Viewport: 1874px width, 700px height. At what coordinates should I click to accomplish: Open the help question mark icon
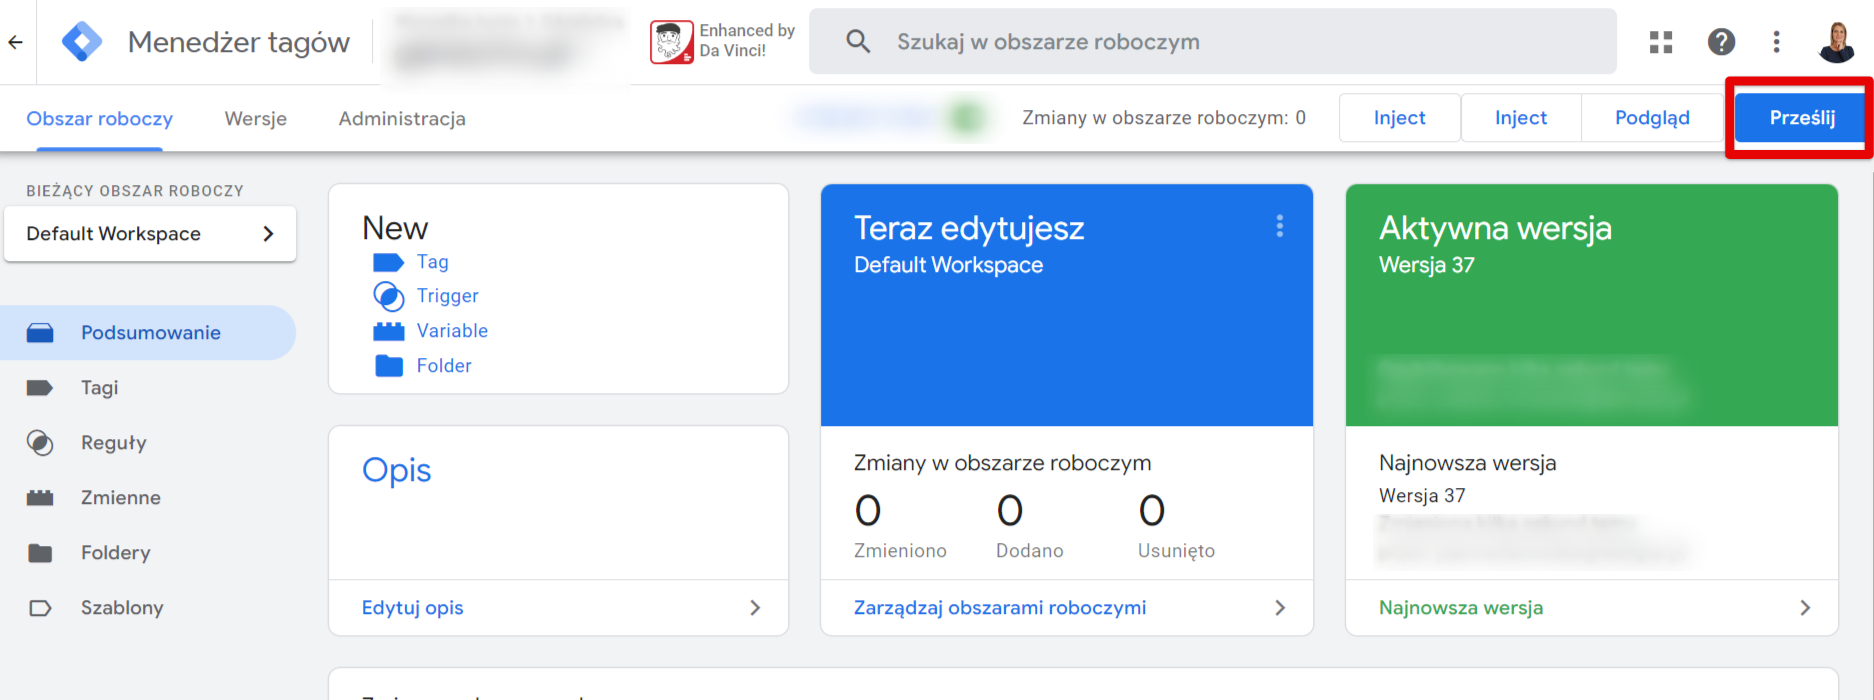[x=1721, y=42]
